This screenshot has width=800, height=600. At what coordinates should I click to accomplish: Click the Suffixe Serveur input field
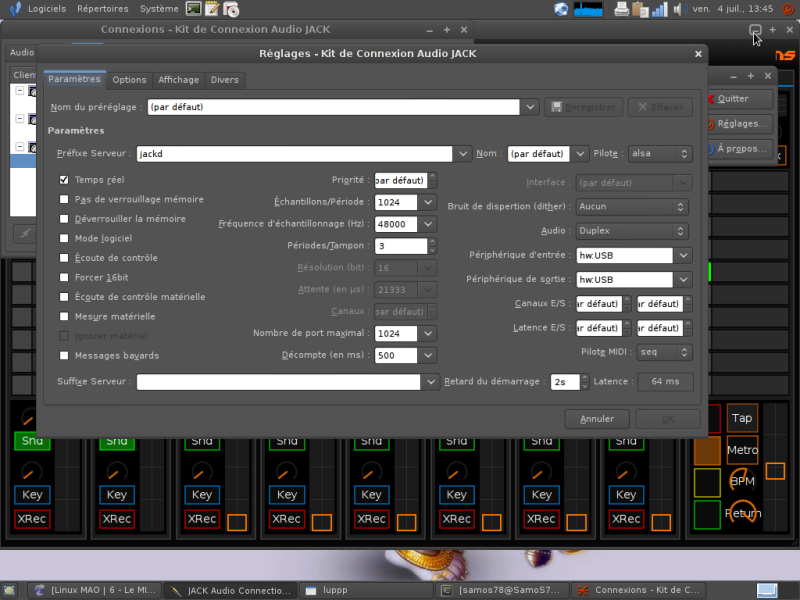tap(278, 382)
